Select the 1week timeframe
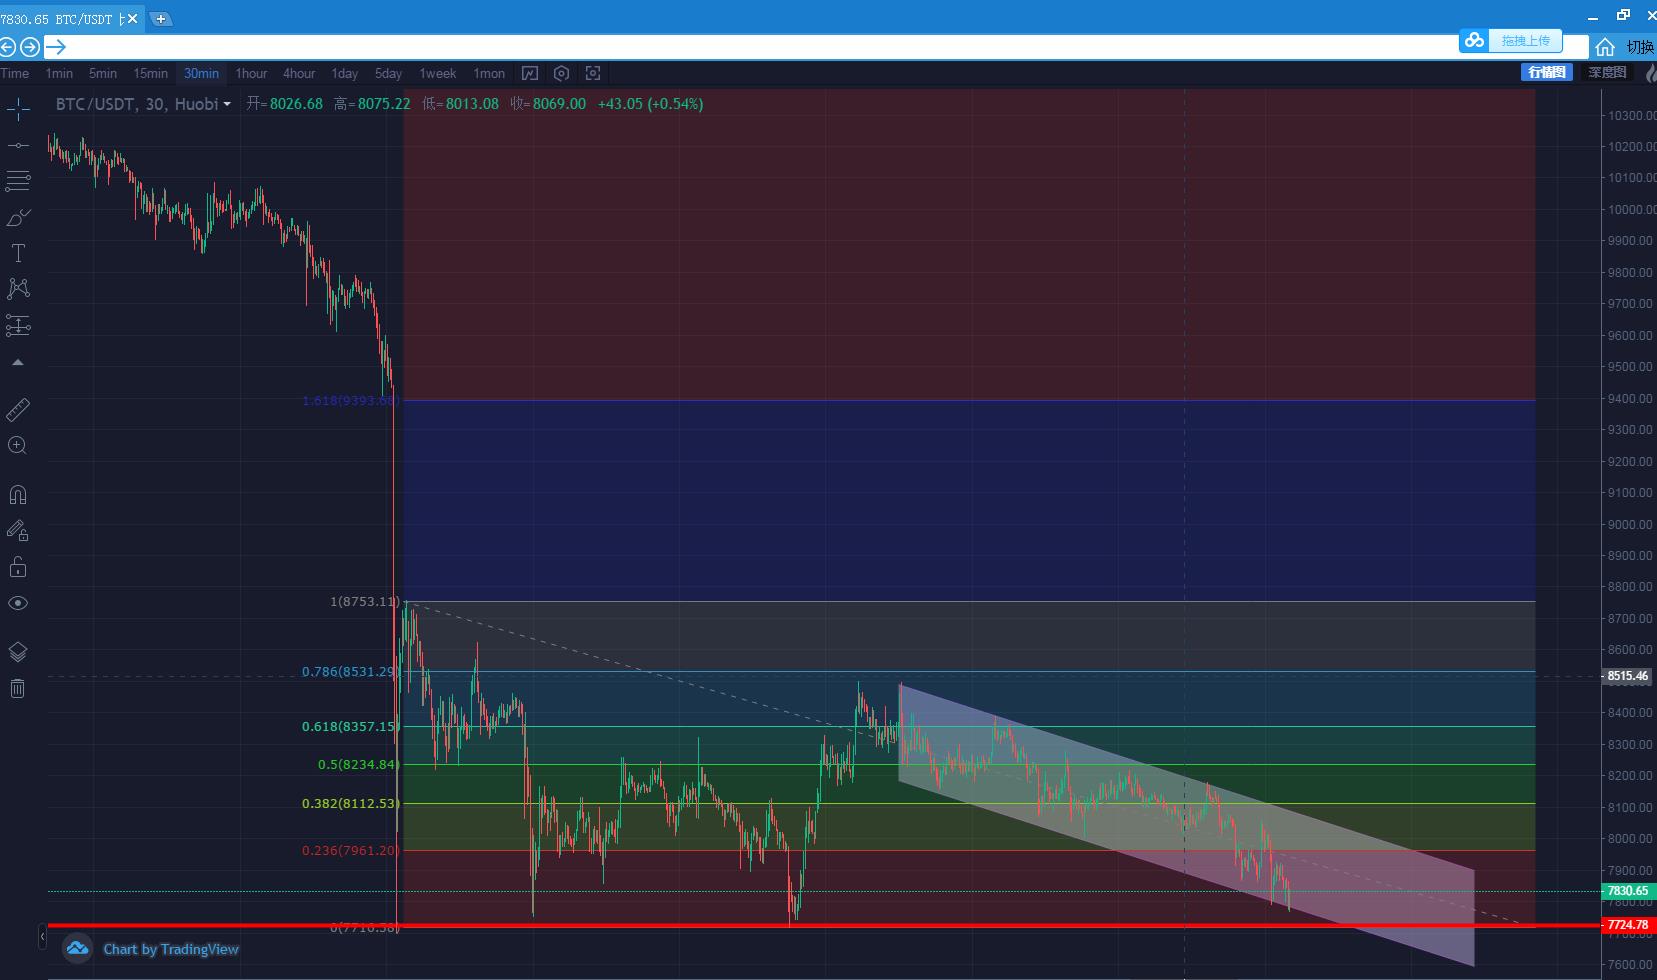This screenshot has height=980, width=1657. click(437, 73)
